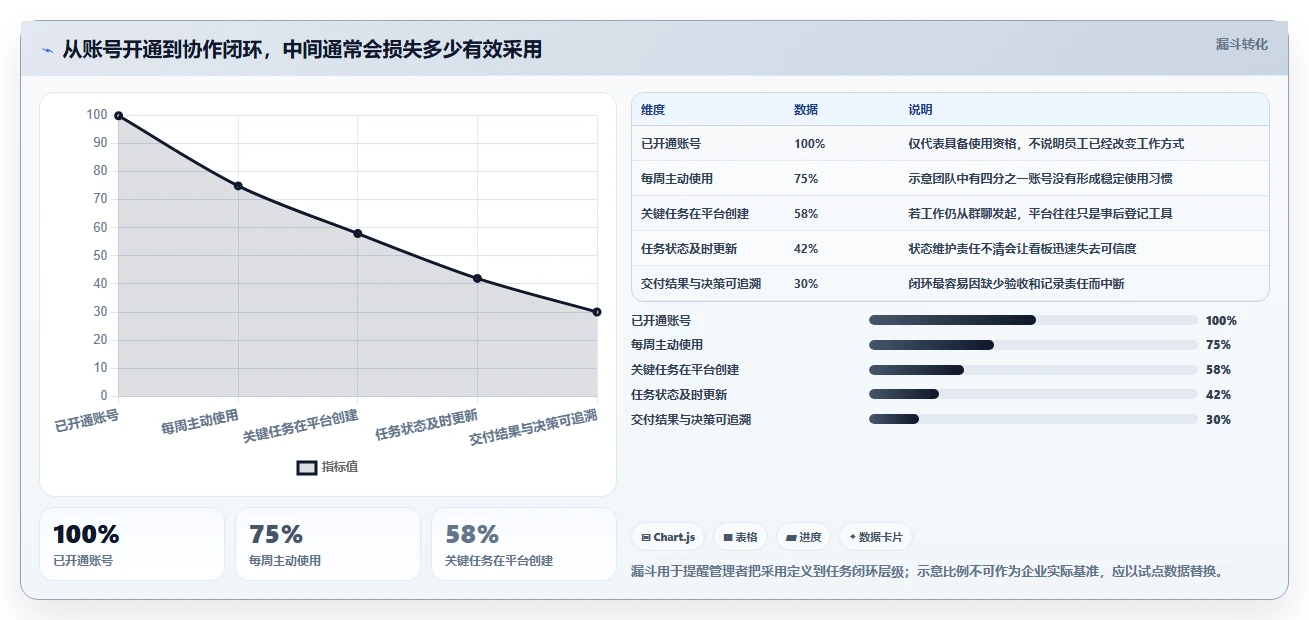
Task: Click the 75% value in the table
Action: click(x=806, y=179)
